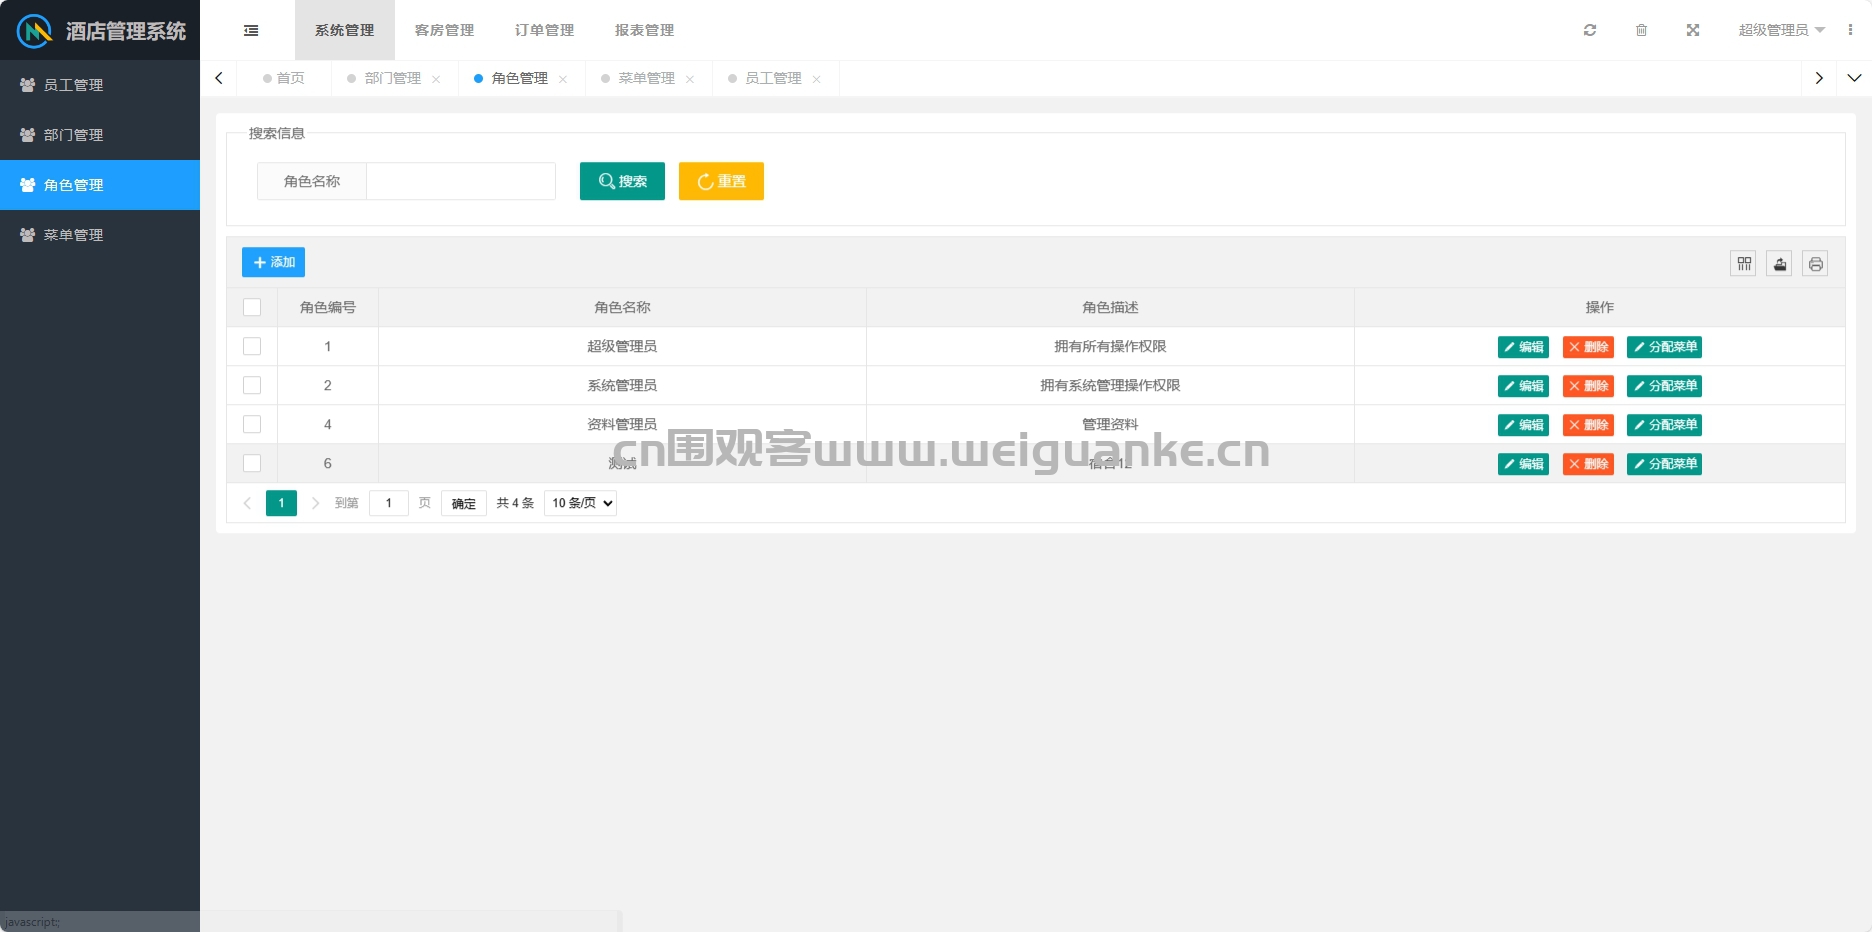Edit the 资料管理员 role
Screen dimensions: 1872x932
pyautogui.click(x=1523, y=425)
